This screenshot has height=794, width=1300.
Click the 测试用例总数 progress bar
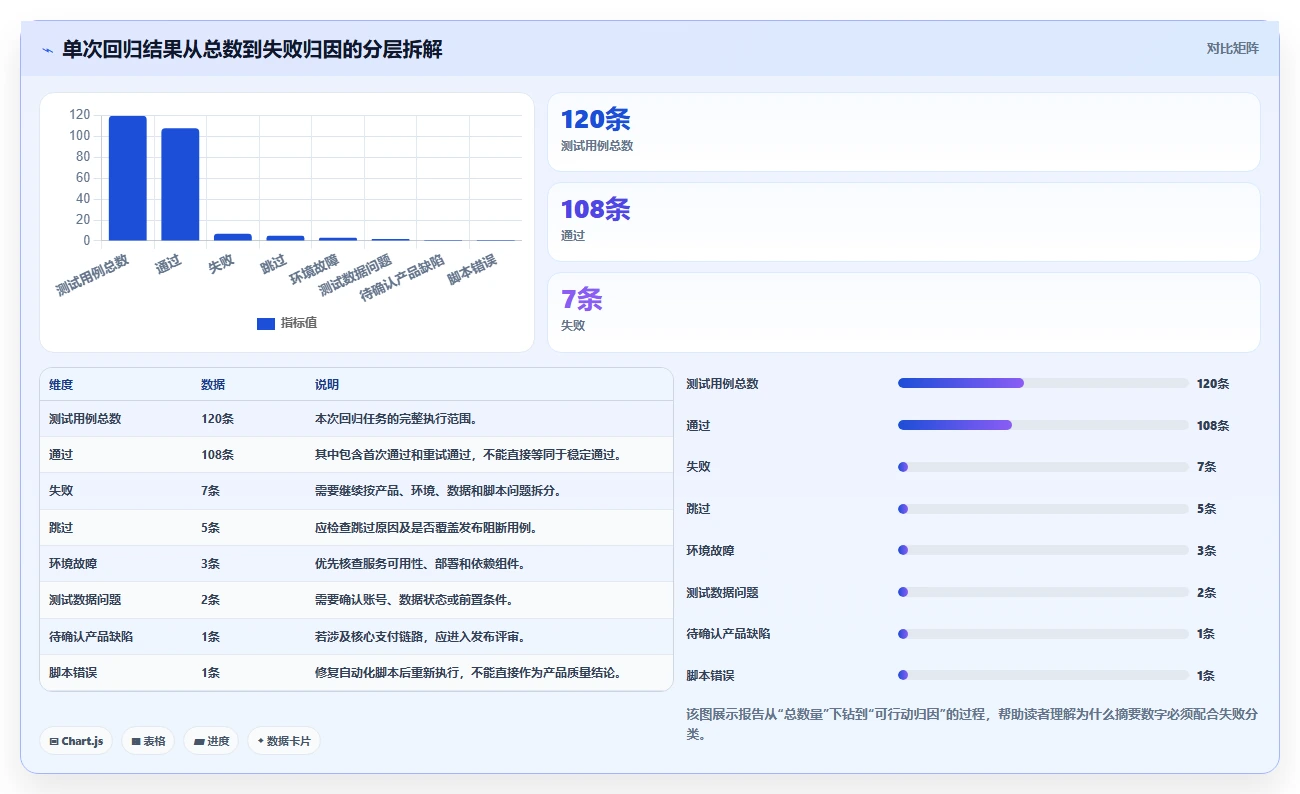coord(1043,383)
